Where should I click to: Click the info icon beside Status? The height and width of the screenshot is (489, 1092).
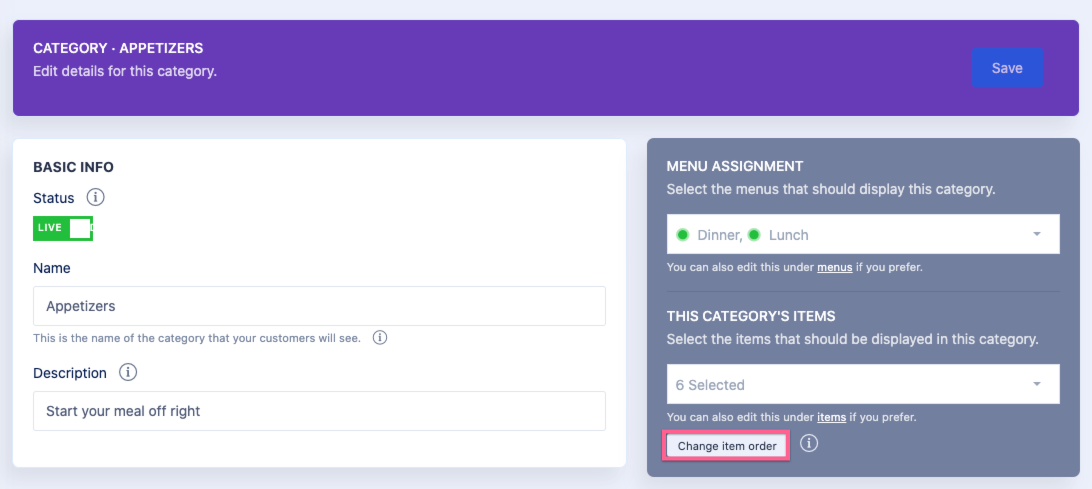click(95, 198)
